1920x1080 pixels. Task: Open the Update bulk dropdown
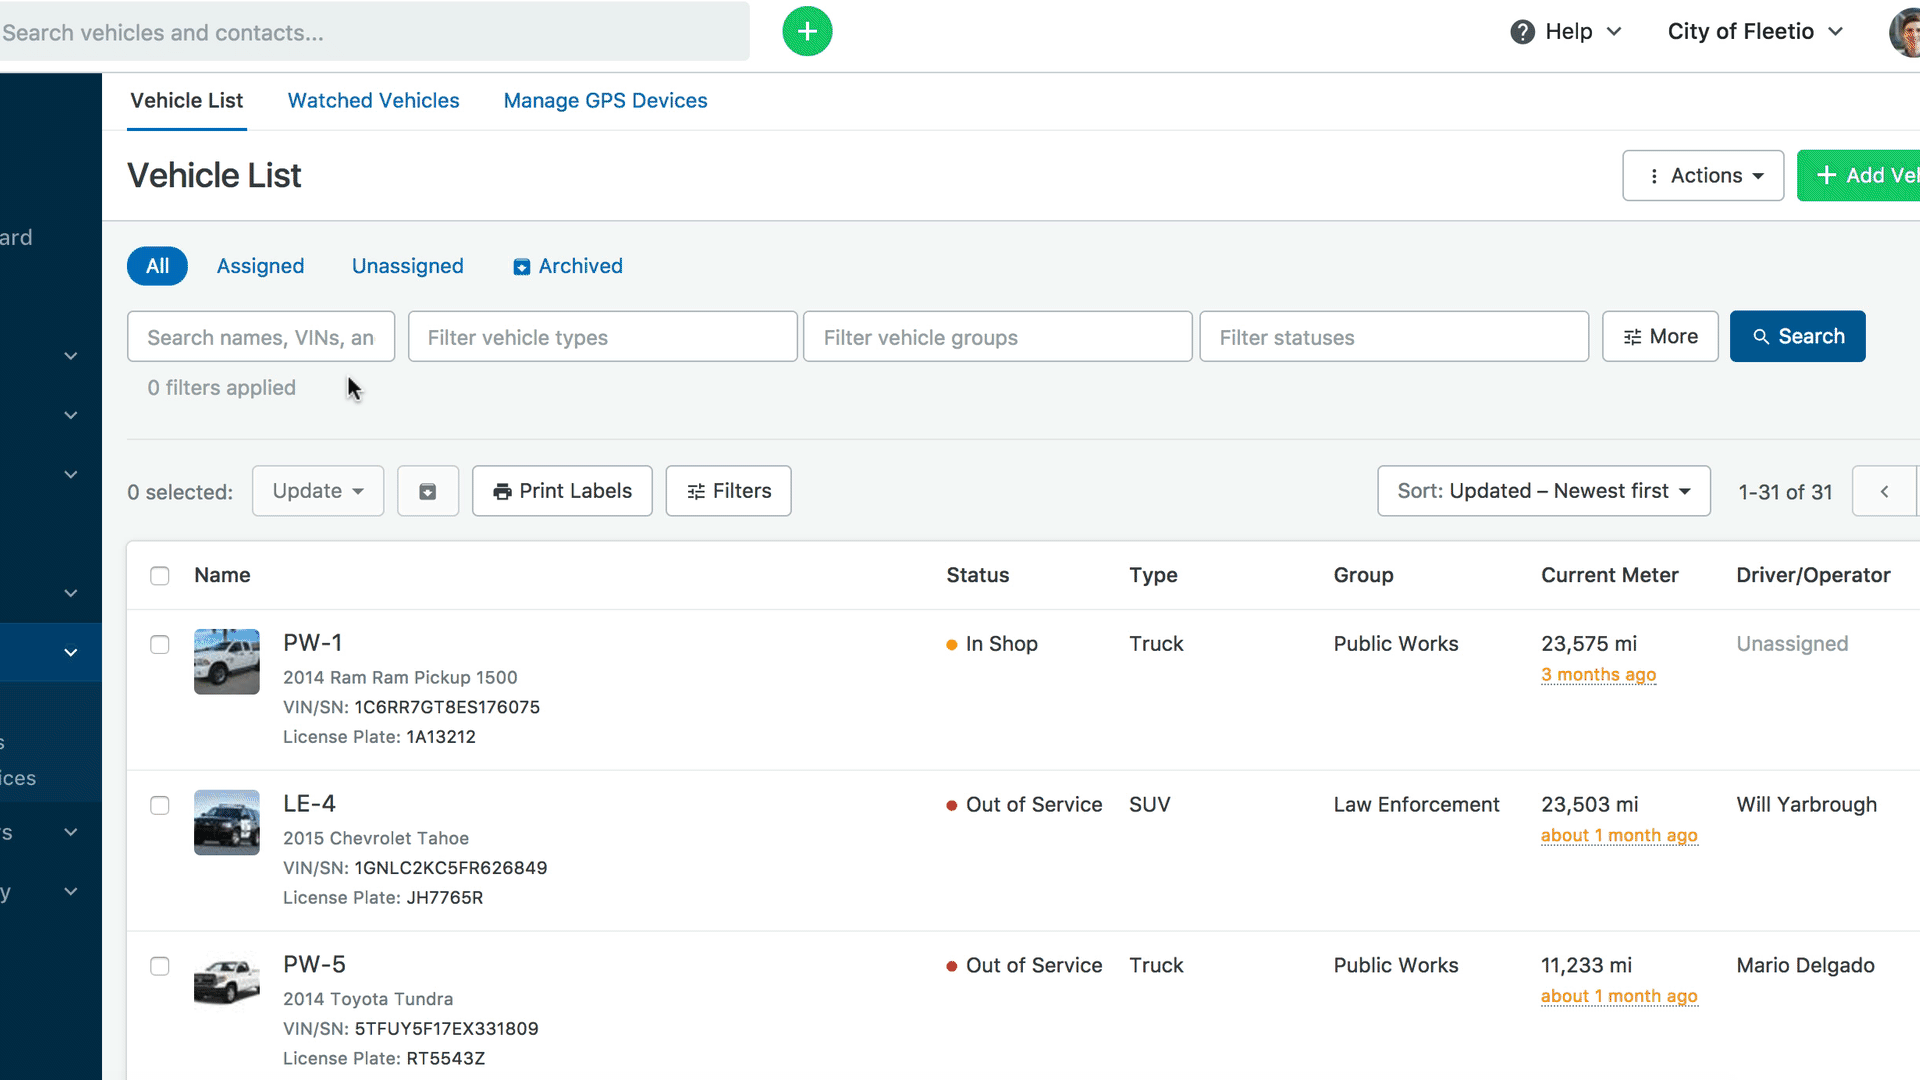[x=318, y=491]
